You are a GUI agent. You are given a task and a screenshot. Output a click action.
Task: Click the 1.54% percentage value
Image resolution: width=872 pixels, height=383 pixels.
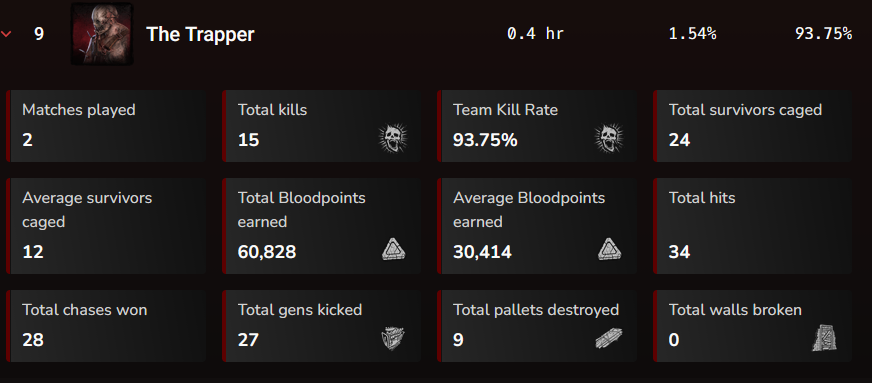tap(692, 34)
